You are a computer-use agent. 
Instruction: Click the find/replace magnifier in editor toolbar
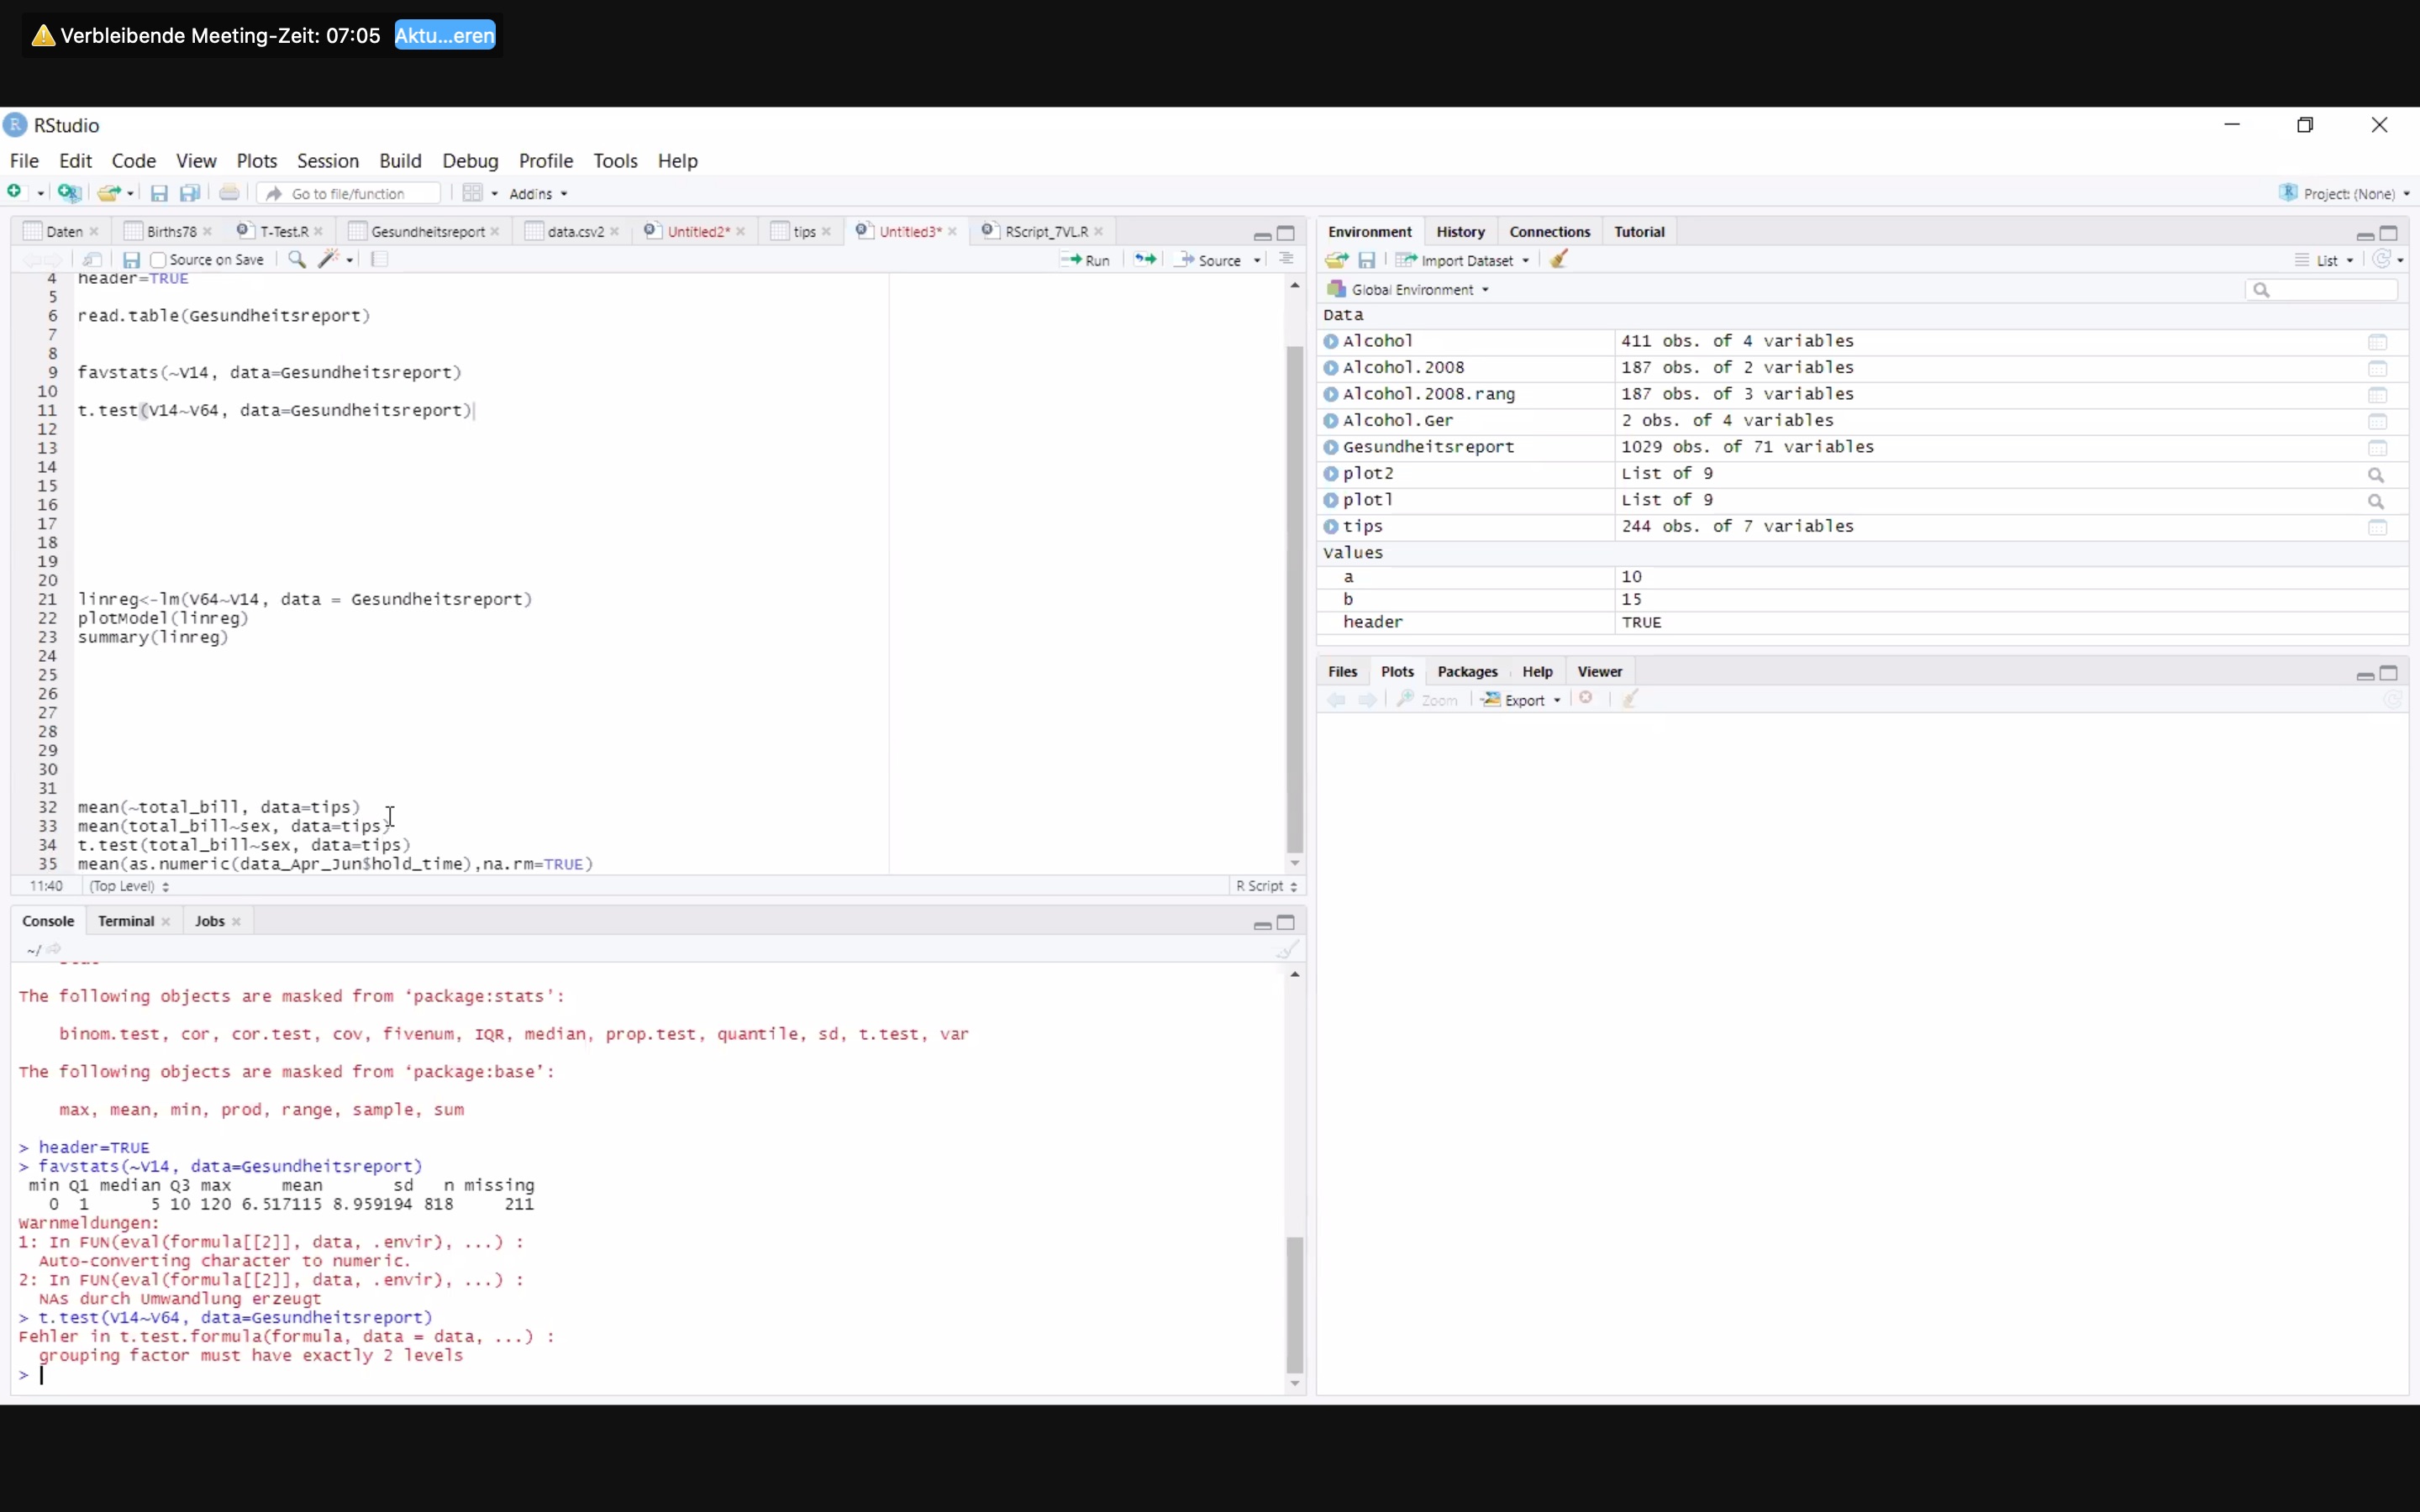point(297,260)
